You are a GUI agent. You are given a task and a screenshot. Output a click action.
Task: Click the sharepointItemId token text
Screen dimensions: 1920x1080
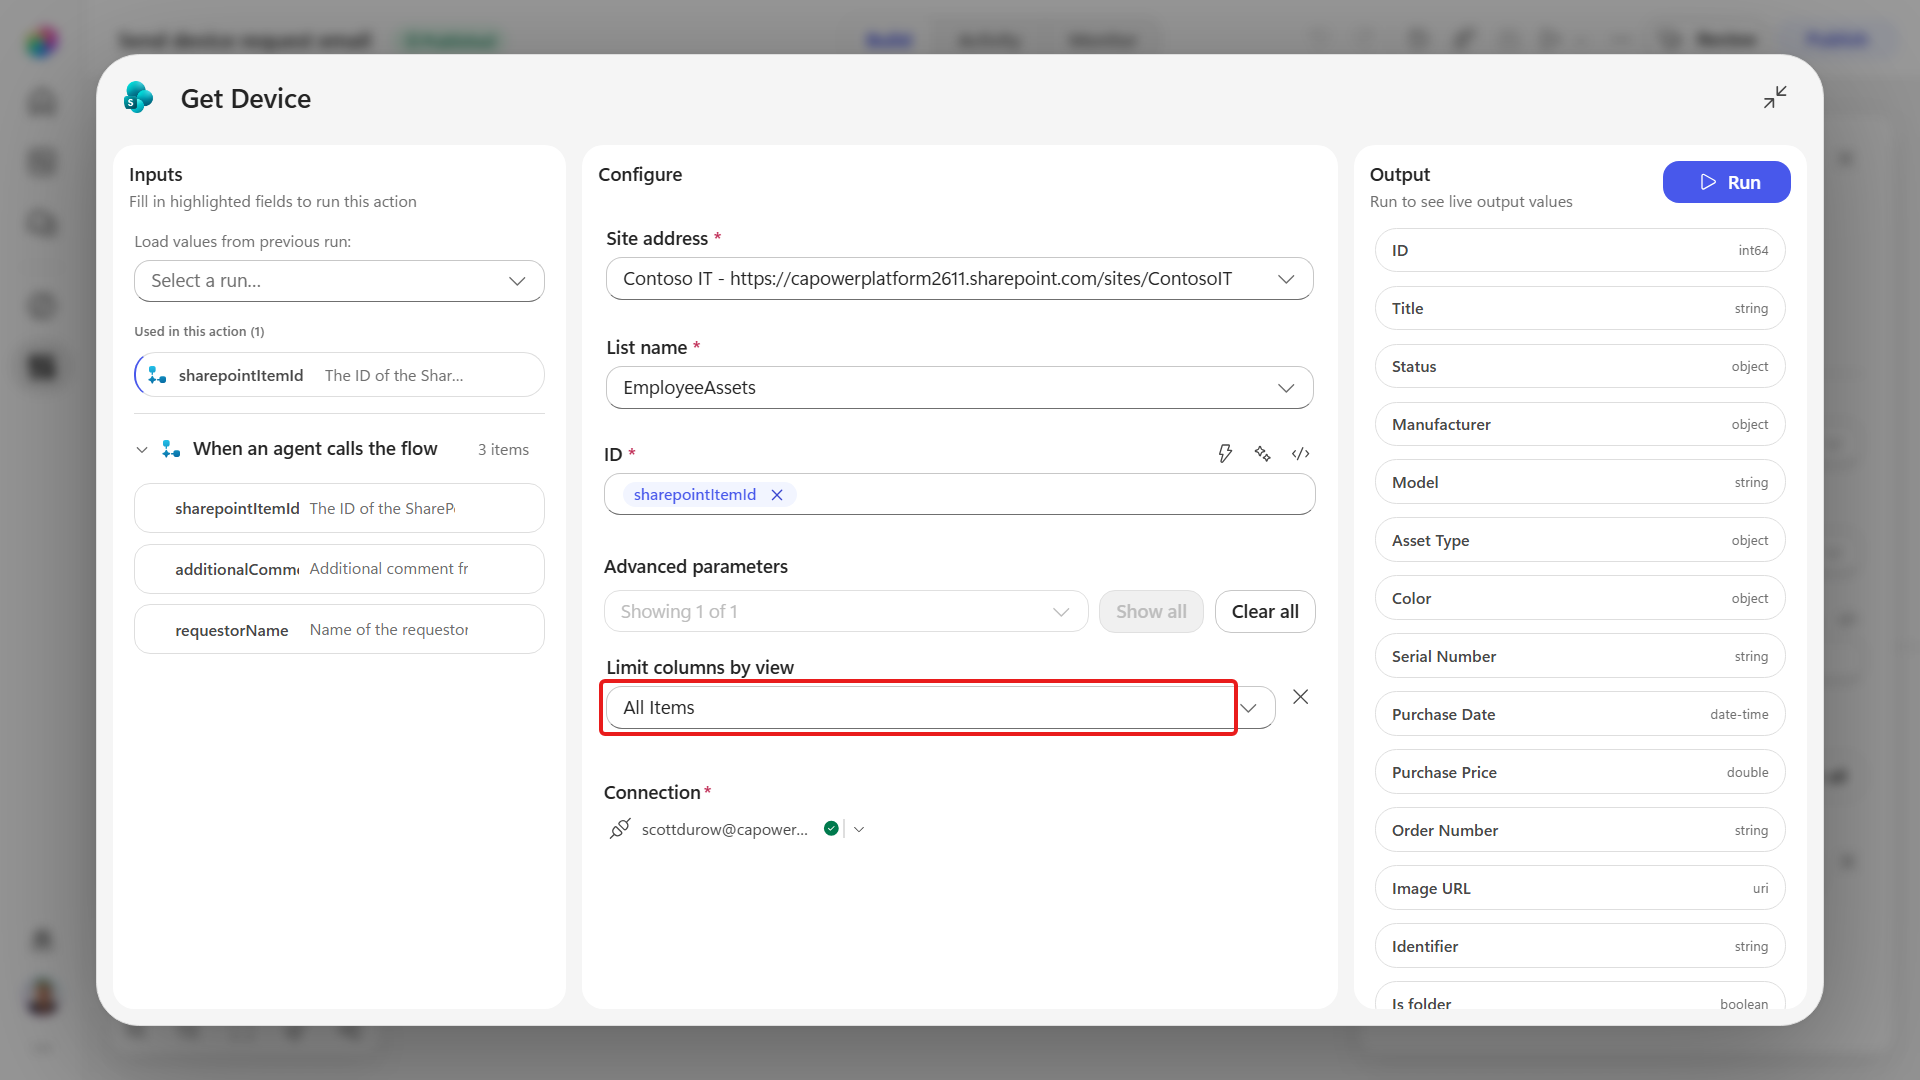click(x=694, y=495)
